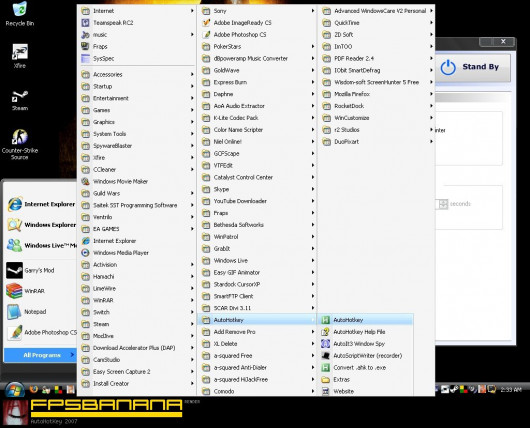The height and width of the screenshot is (428, 530).
Task: Launch Counter-Strike Source desktop icon
Action: pyautogui.click(x=20, y=144)
